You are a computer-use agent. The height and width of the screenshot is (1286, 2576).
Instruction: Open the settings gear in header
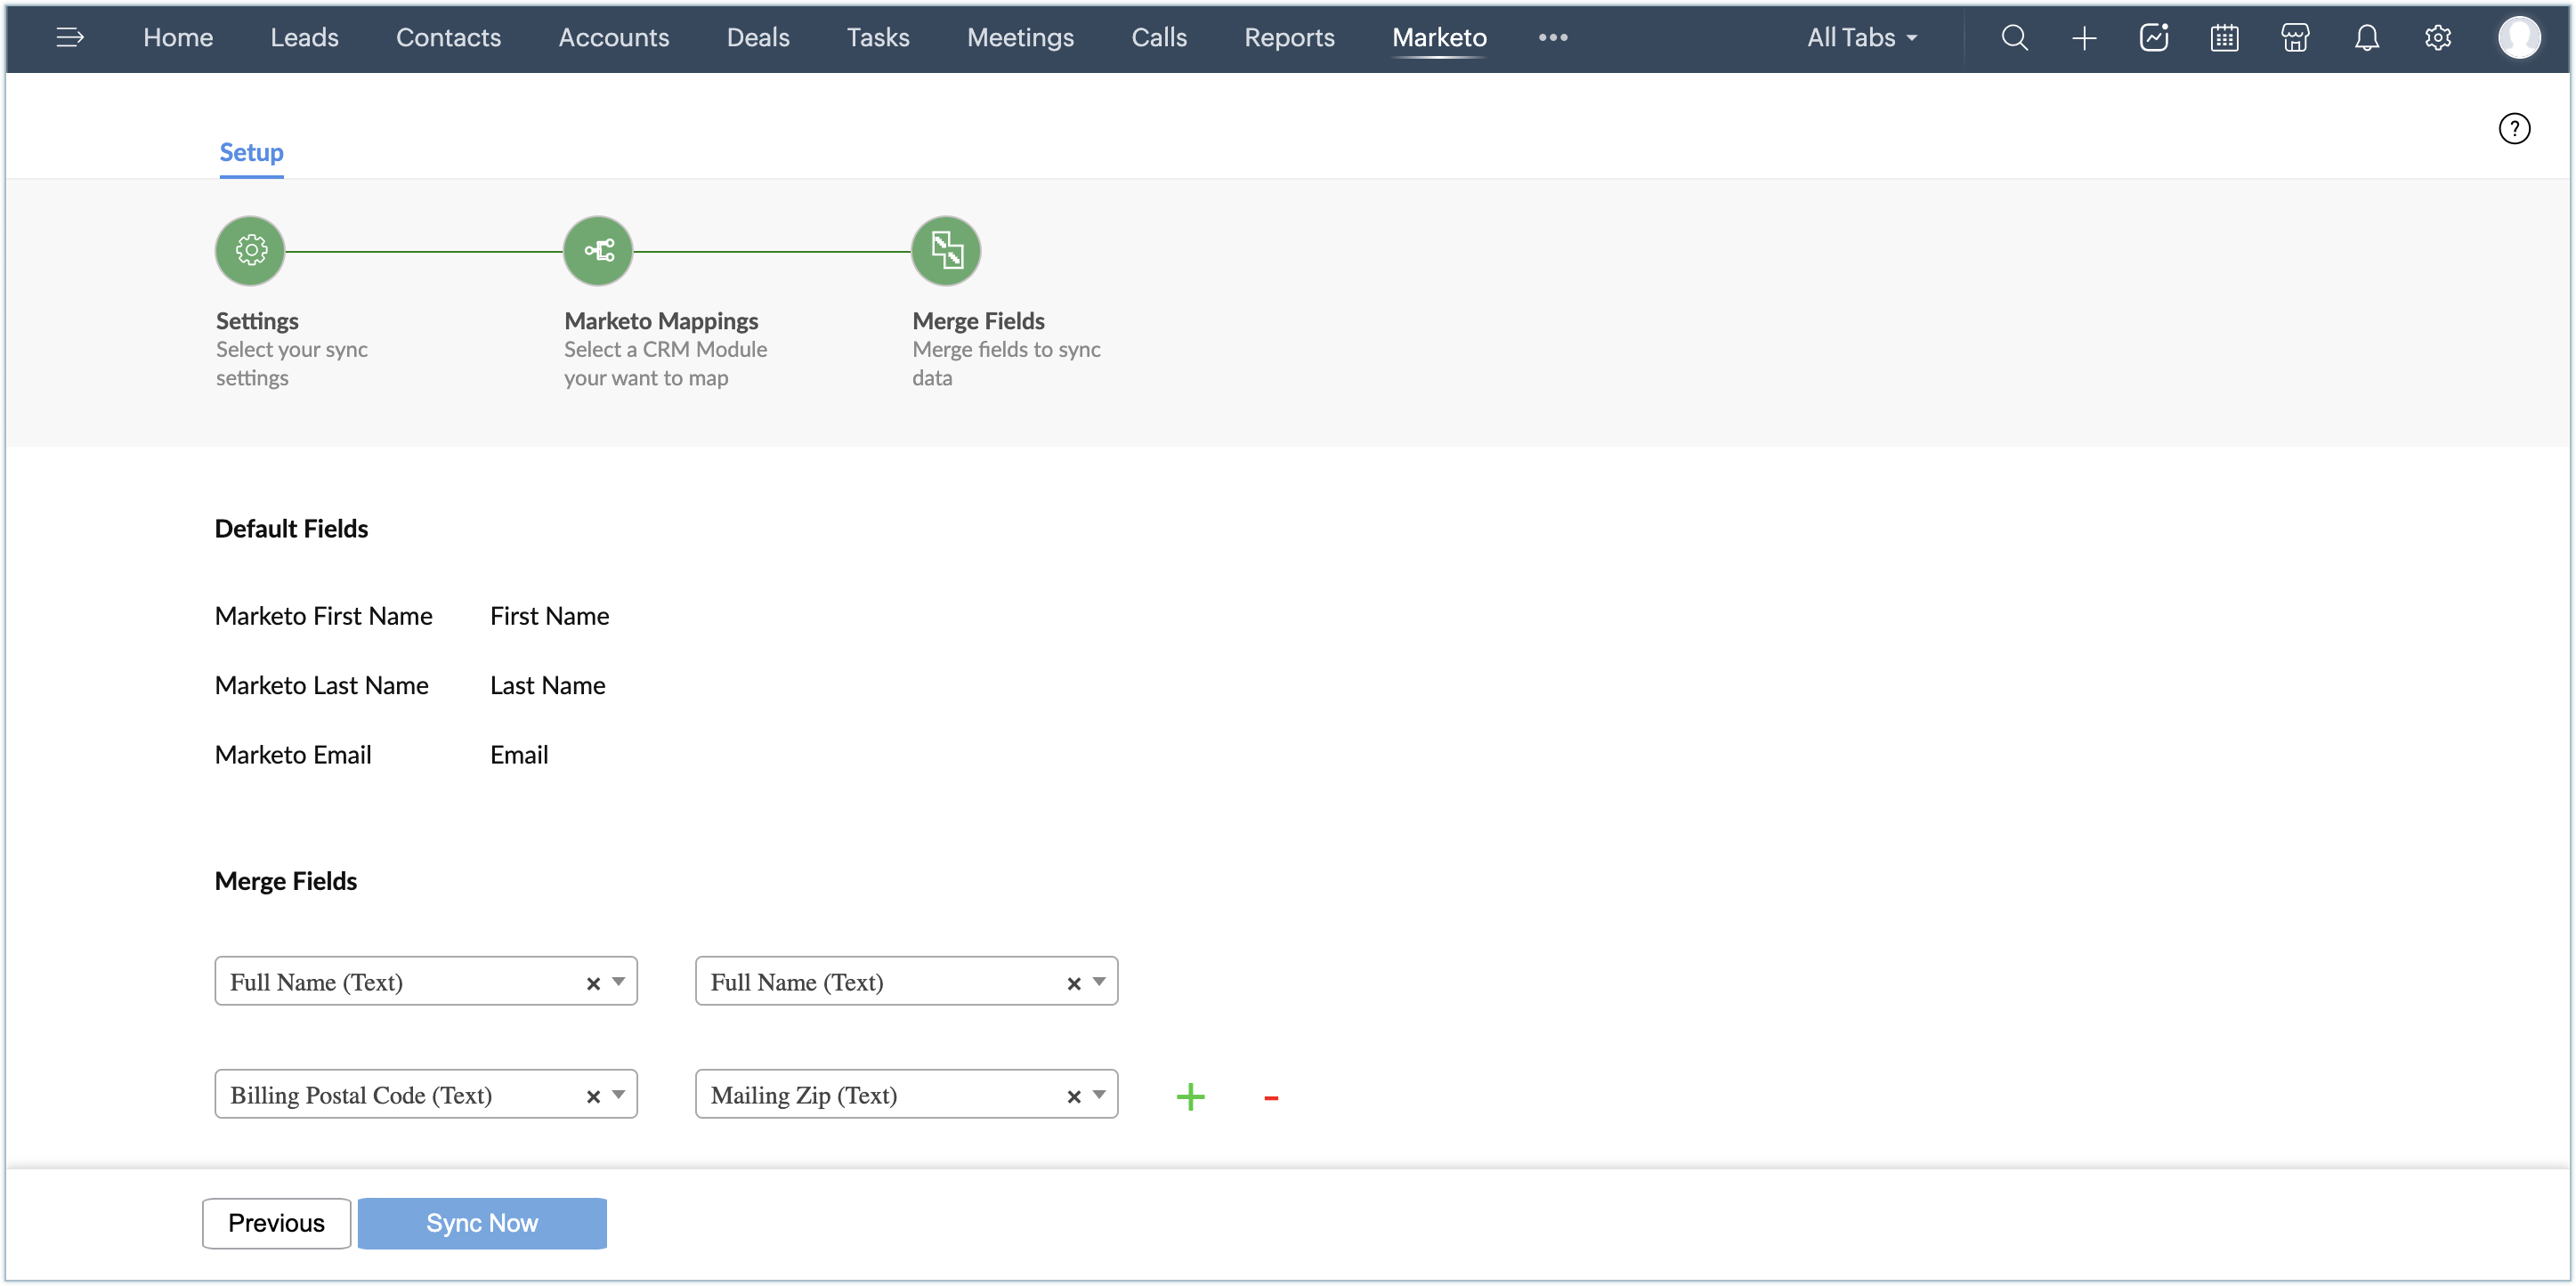2438,38
